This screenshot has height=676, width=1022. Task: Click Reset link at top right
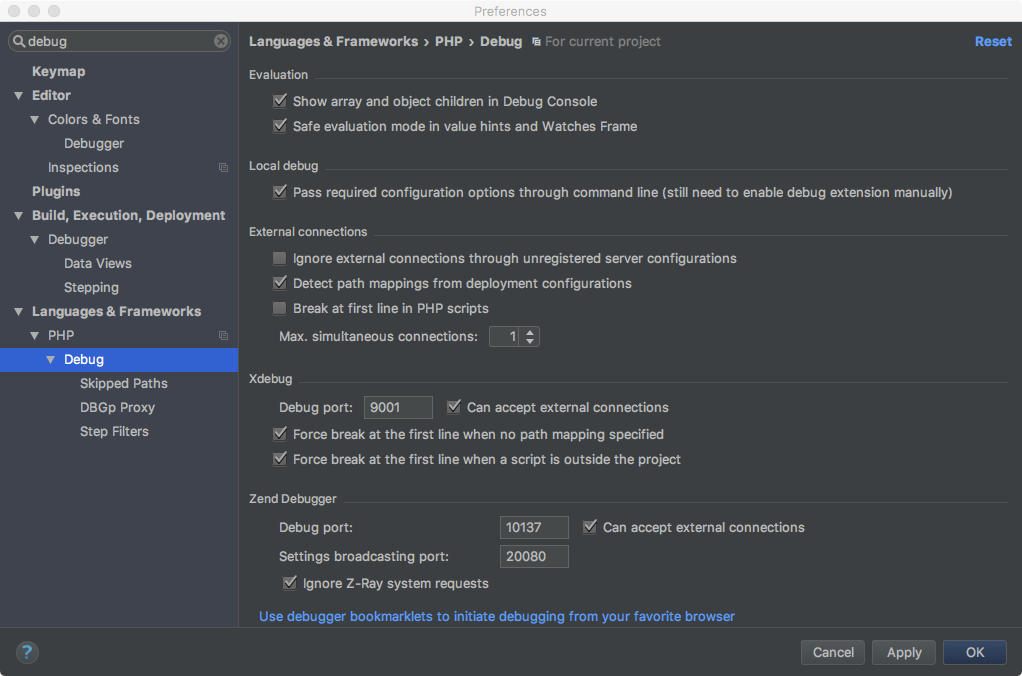(x=993, y=42)
